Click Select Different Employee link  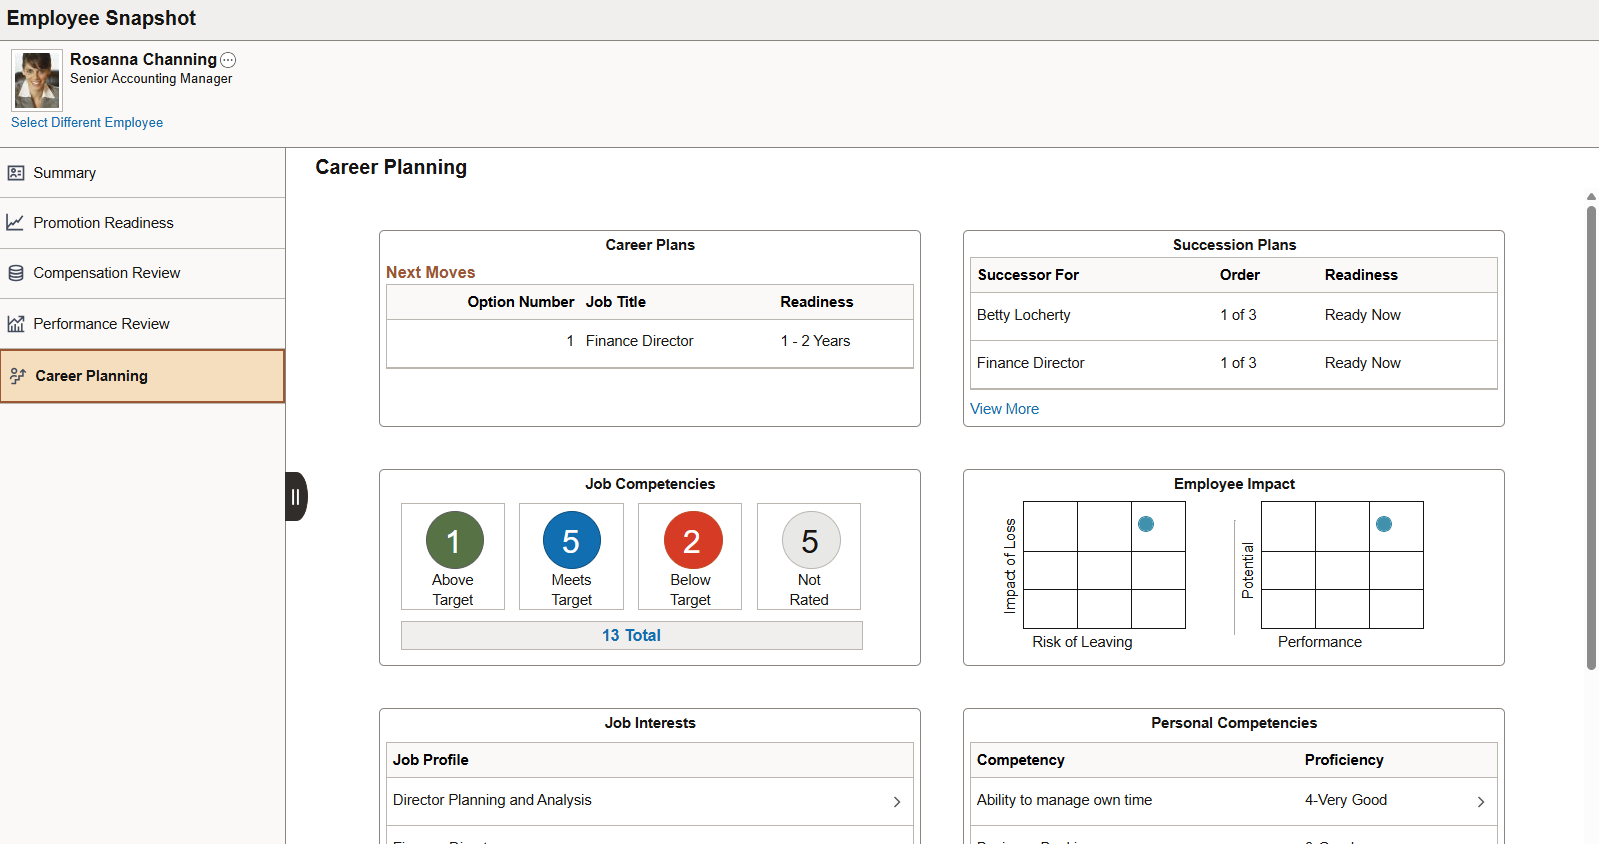87,122
